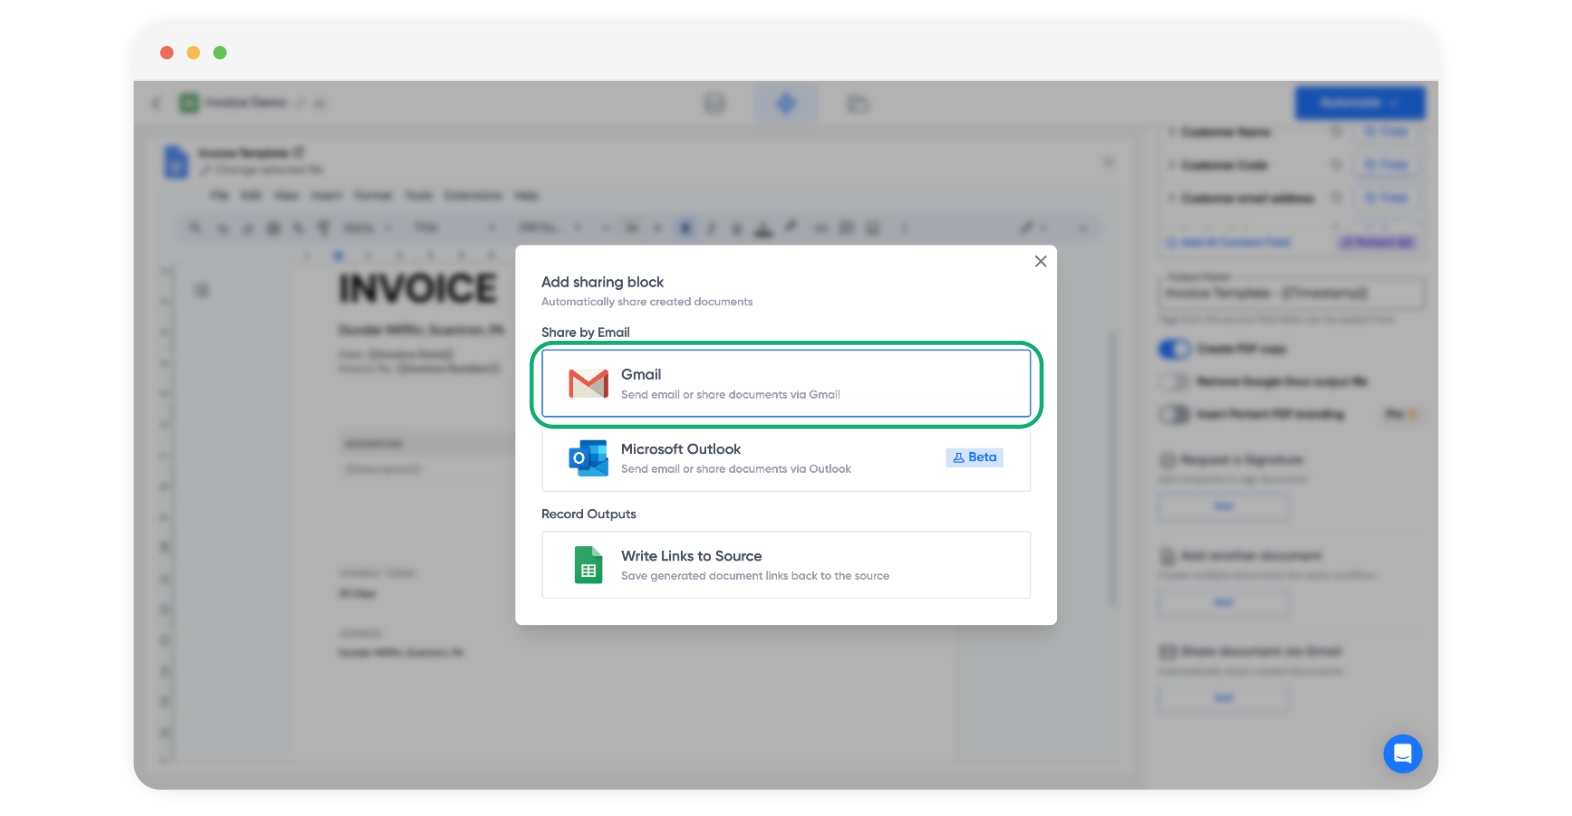Click the Bold formatting icon

tap(686, 228)
